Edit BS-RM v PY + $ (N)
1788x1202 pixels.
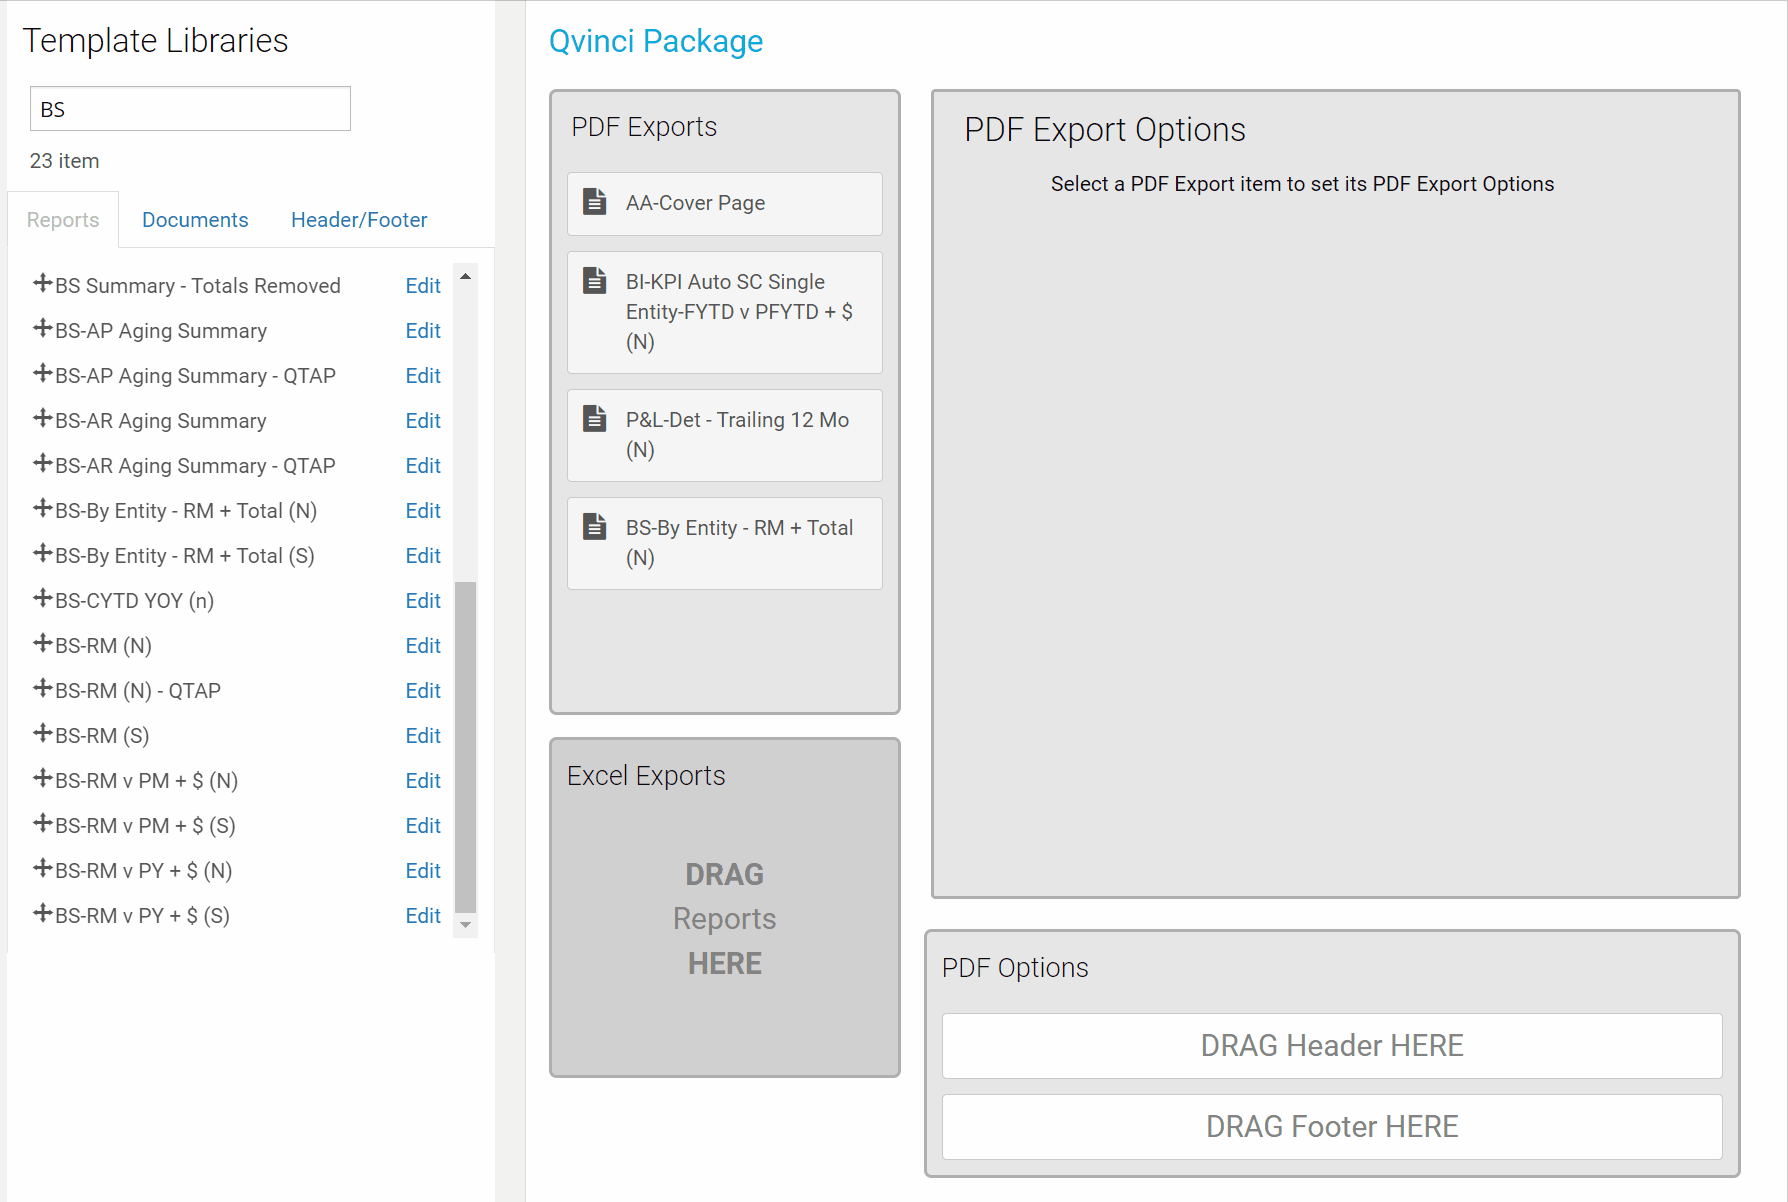[423, 871]
